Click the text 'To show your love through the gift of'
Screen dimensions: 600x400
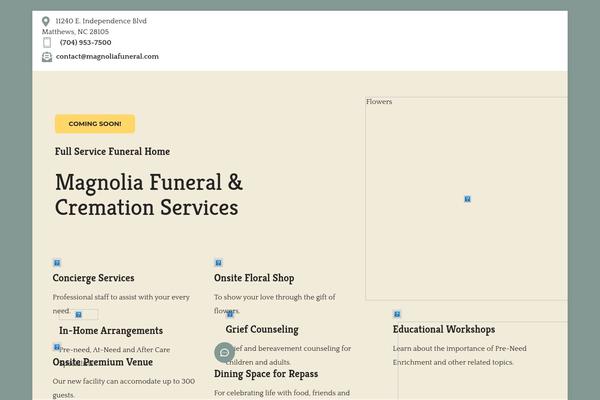pos(275,297)
